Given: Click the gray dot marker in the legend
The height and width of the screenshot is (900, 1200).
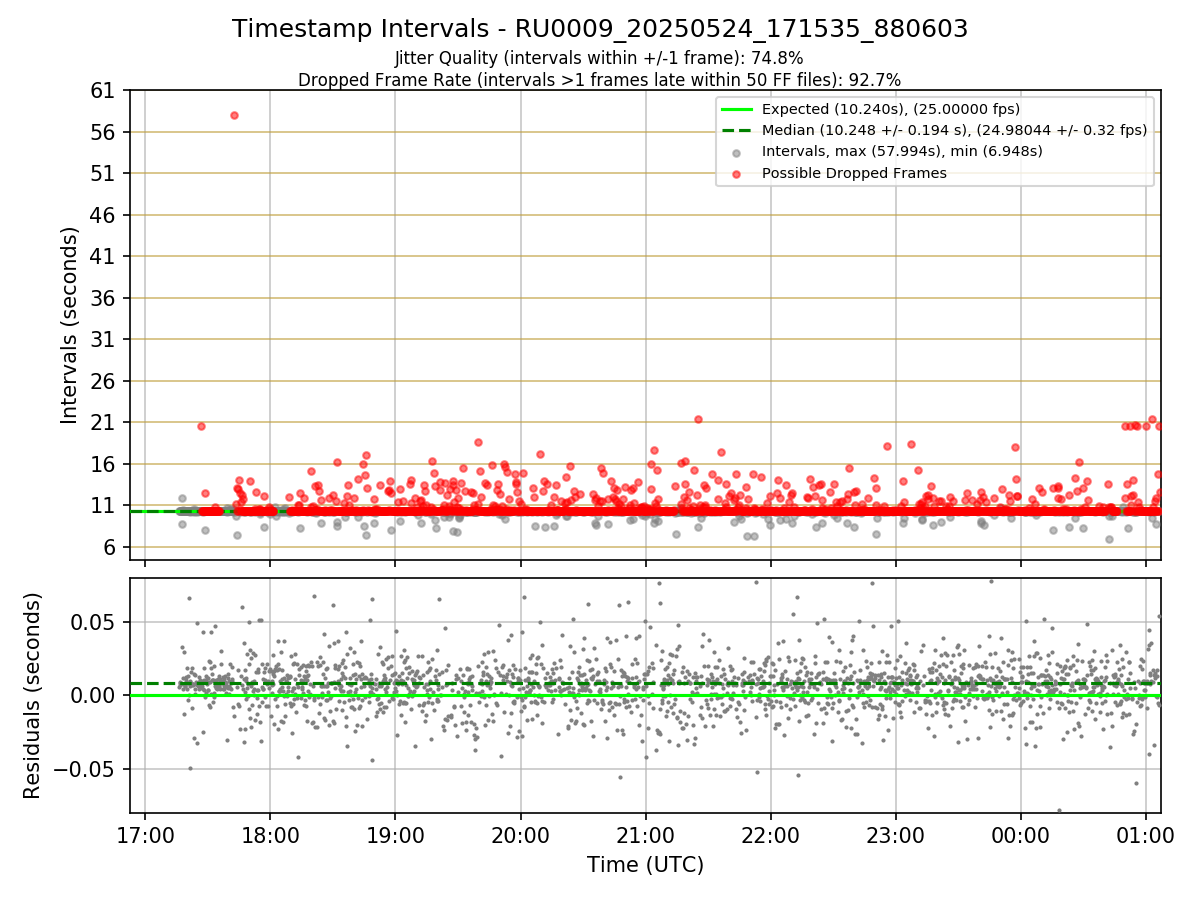Looking at the screenshot, I should tap(736, 152).
